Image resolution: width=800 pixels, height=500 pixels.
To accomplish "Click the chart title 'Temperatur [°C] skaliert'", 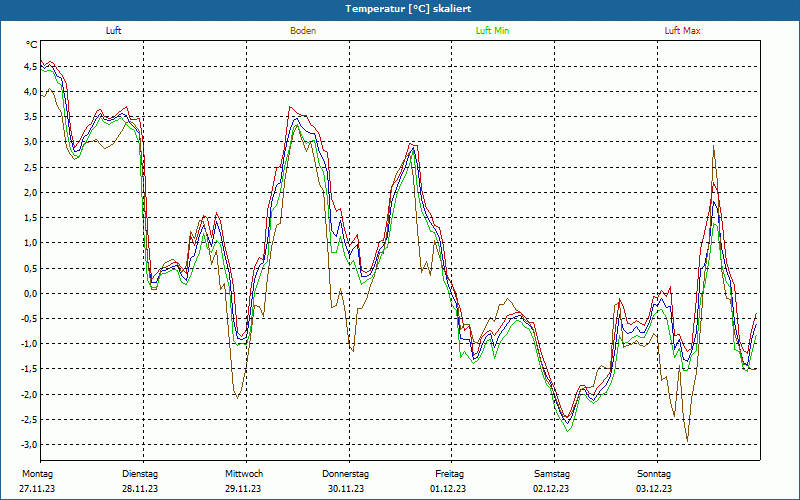I will pos(408,9).
